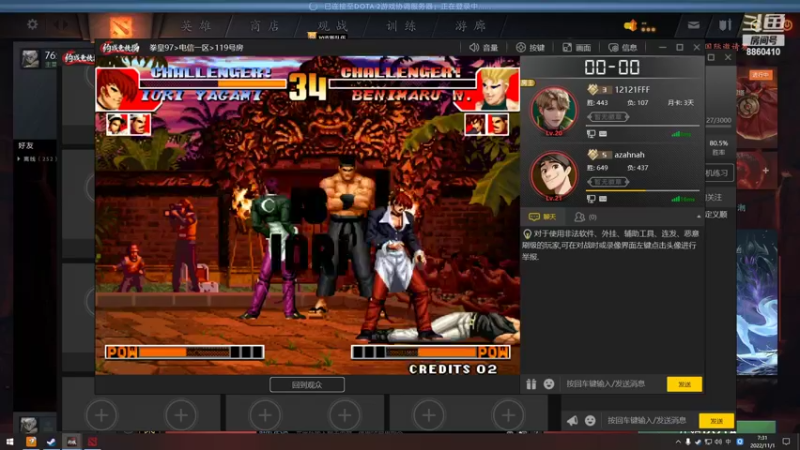This screenshot has width=800, height=450.
Task: Click the Steam taskbar icon
Action: [x=51, y=442]
